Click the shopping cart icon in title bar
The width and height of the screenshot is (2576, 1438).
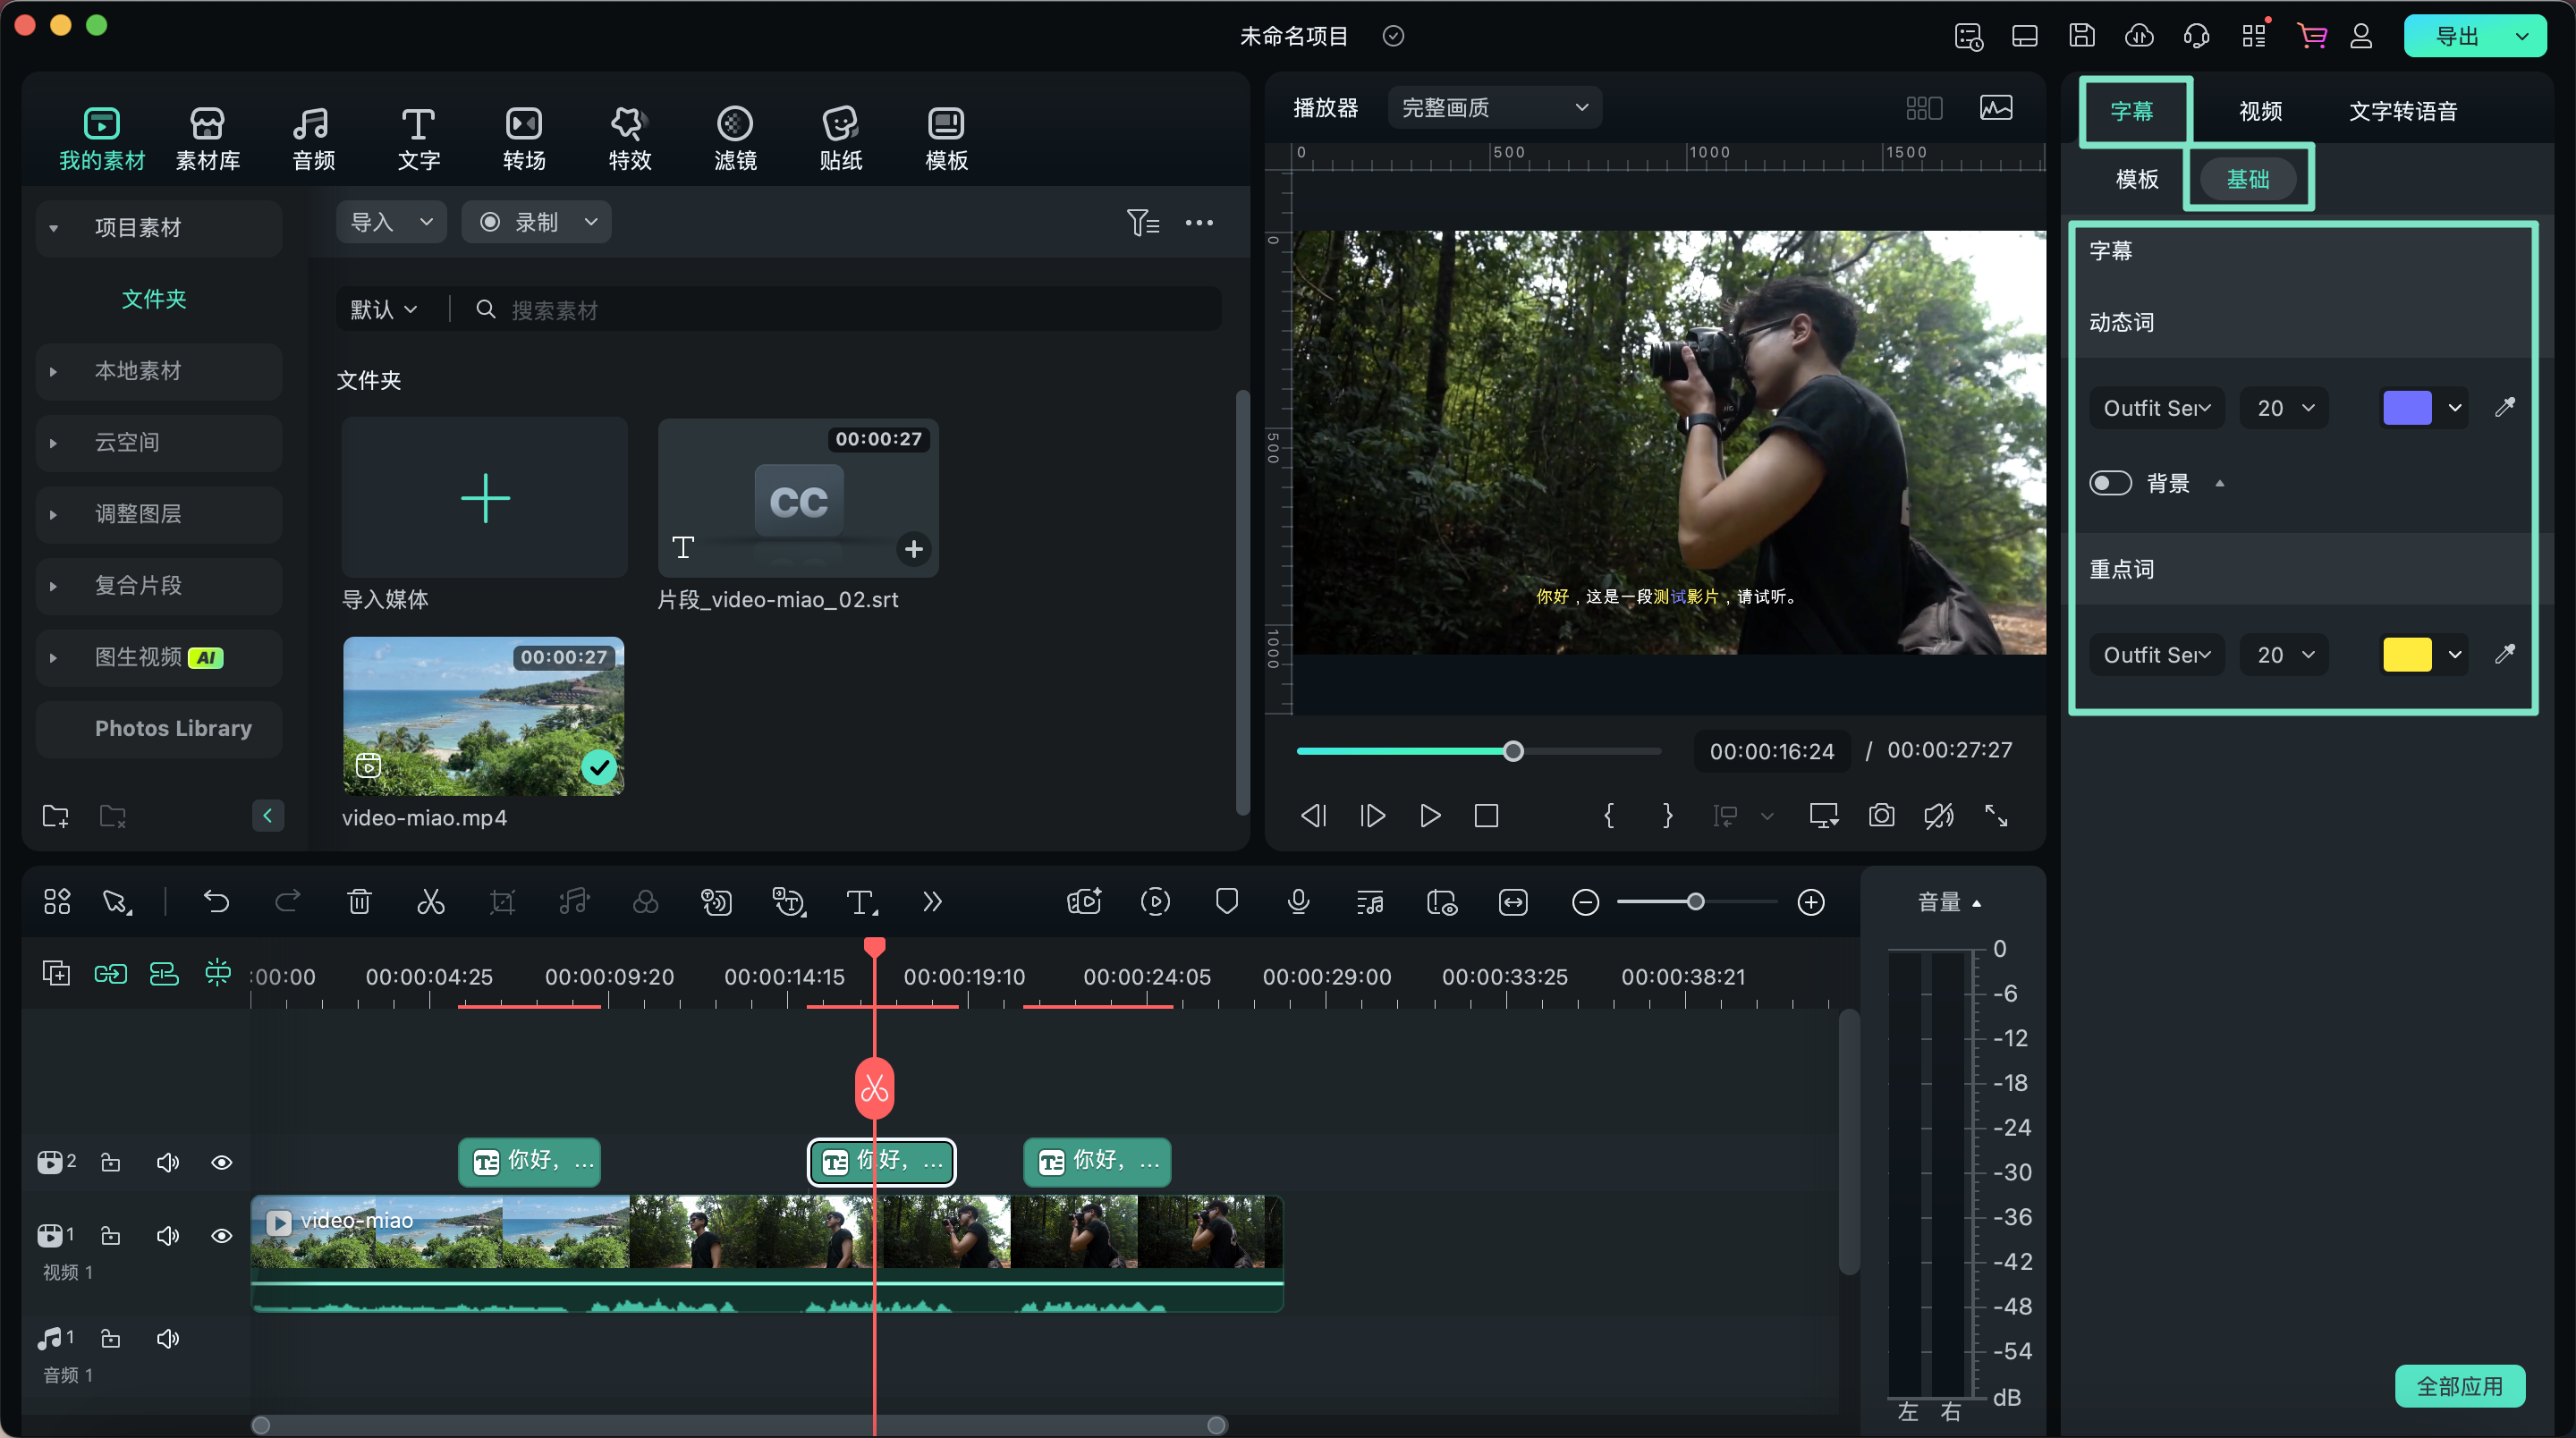pos(2311,36)
